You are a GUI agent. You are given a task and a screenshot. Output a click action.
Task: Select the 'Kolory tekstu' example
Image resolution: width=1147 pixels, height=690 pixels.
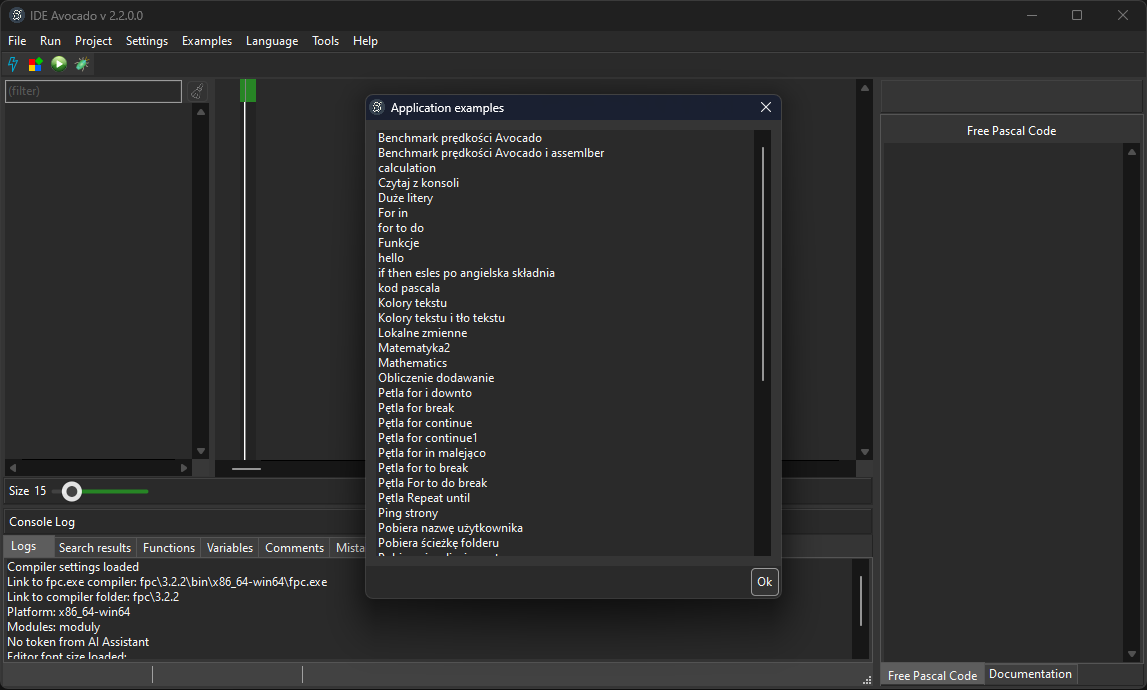coord(413,303)
